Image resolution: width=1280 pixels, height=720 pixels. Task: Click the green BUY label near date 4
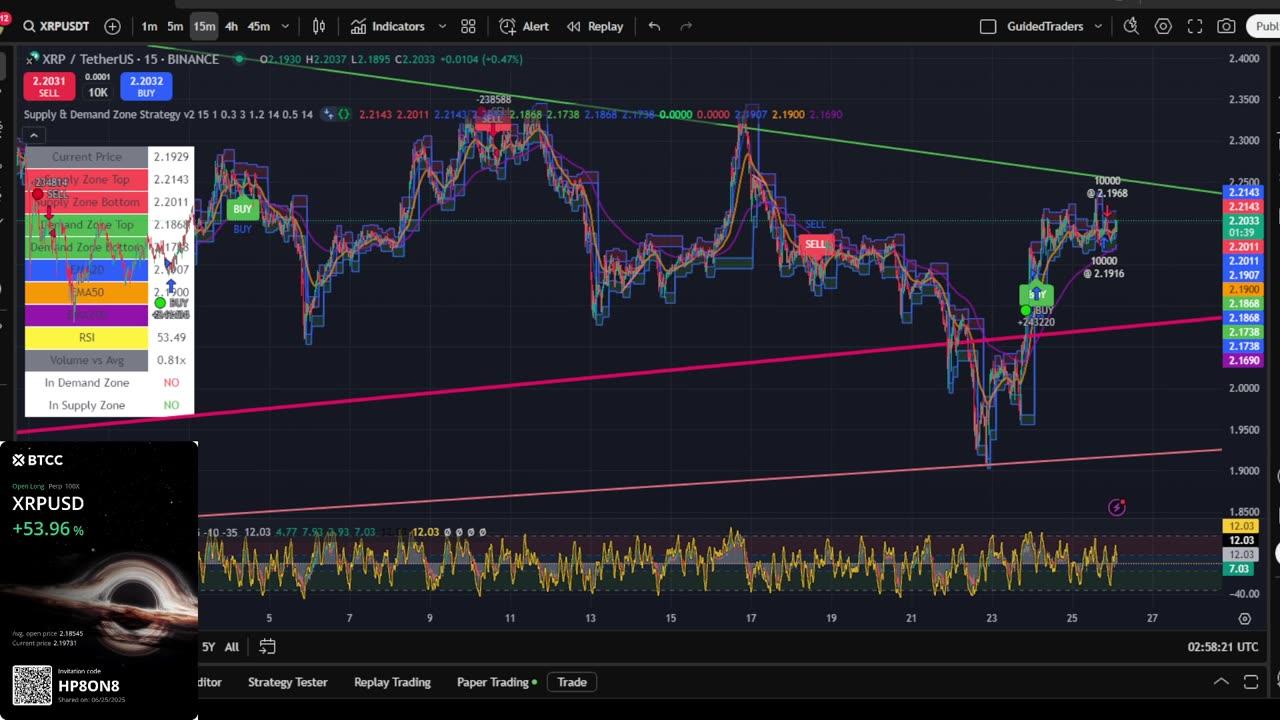242,209
